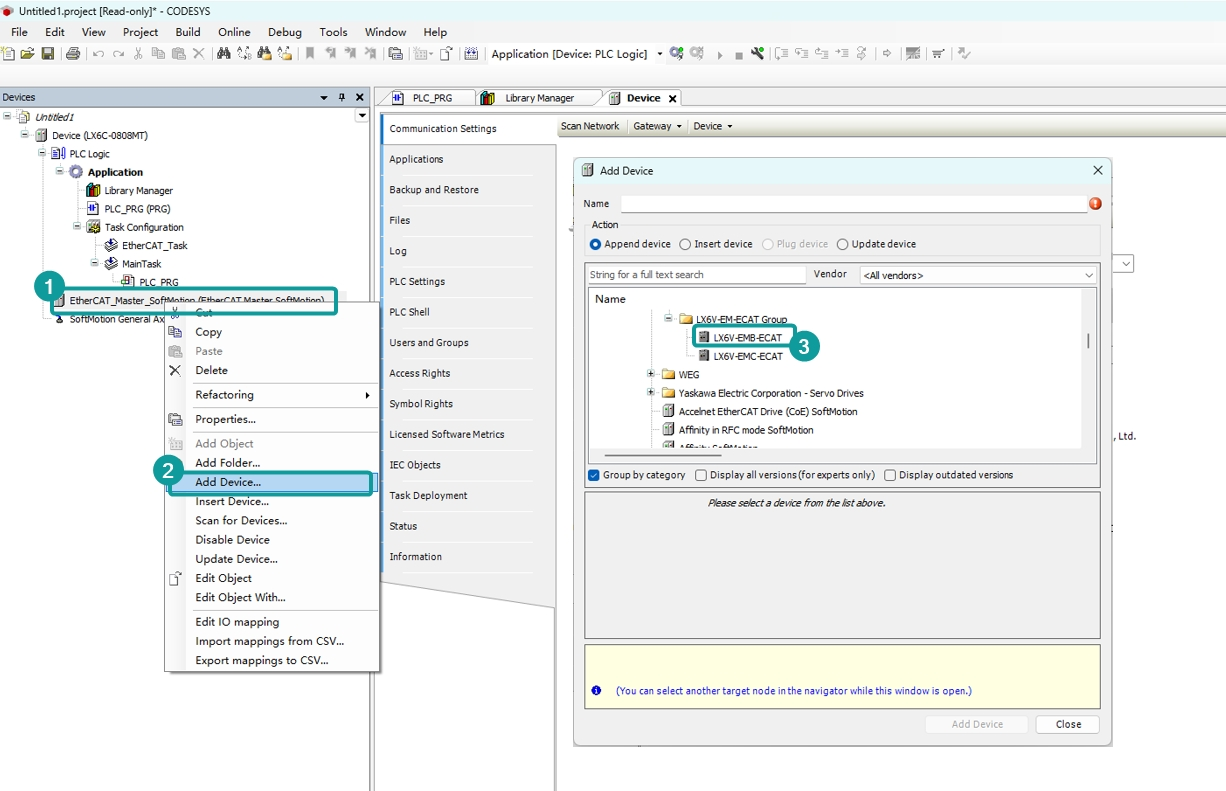Expand the WEG folder in device tree
1226x791 pixels.
[651, 375]
